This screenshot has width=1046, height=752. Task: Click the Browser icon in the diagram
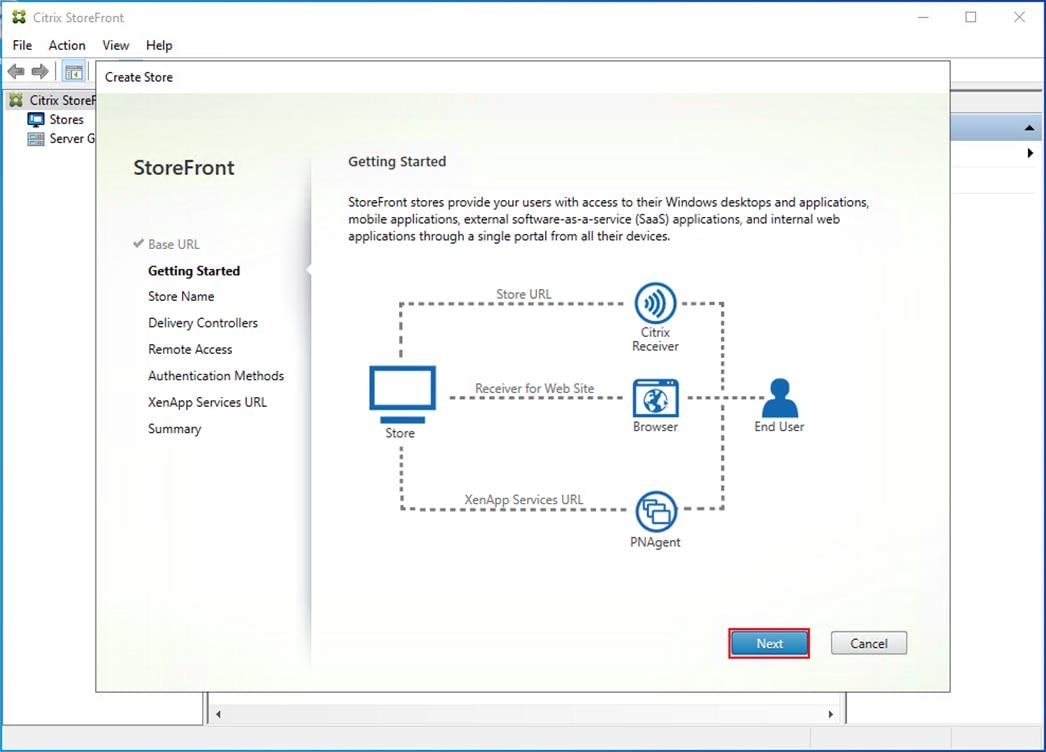pyautogui.click(x=655, y=397)
